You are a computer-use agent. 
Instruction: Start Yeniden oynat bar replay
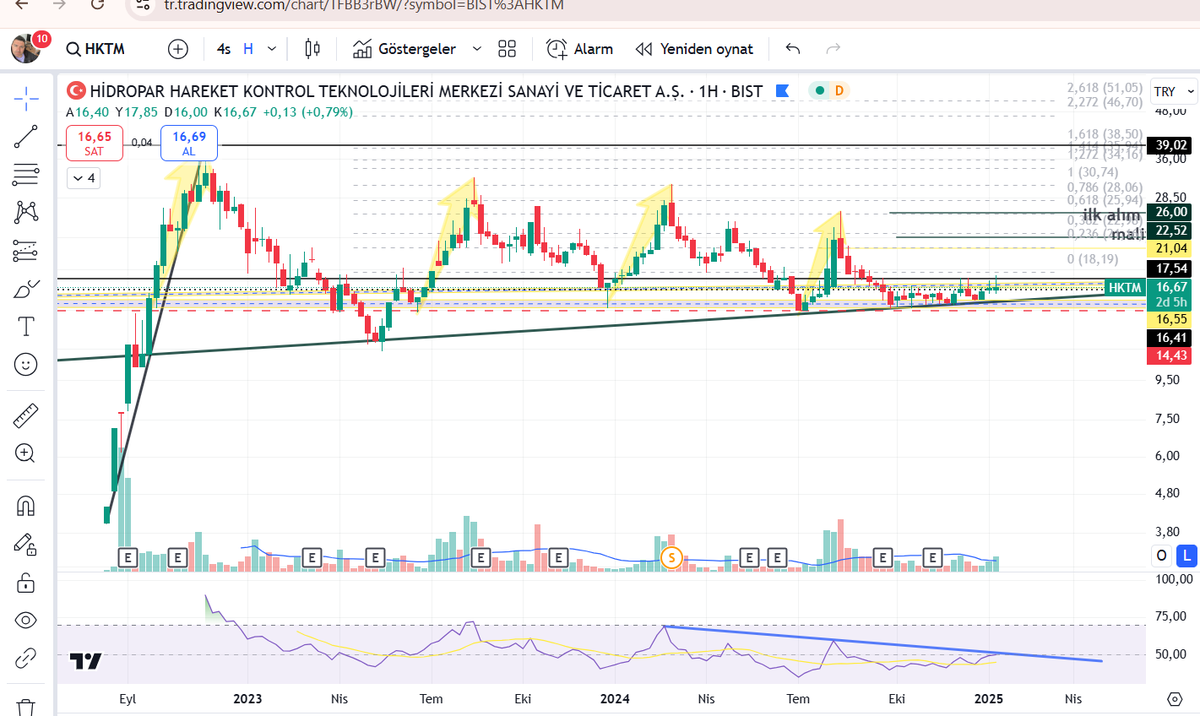pos(695,48)
